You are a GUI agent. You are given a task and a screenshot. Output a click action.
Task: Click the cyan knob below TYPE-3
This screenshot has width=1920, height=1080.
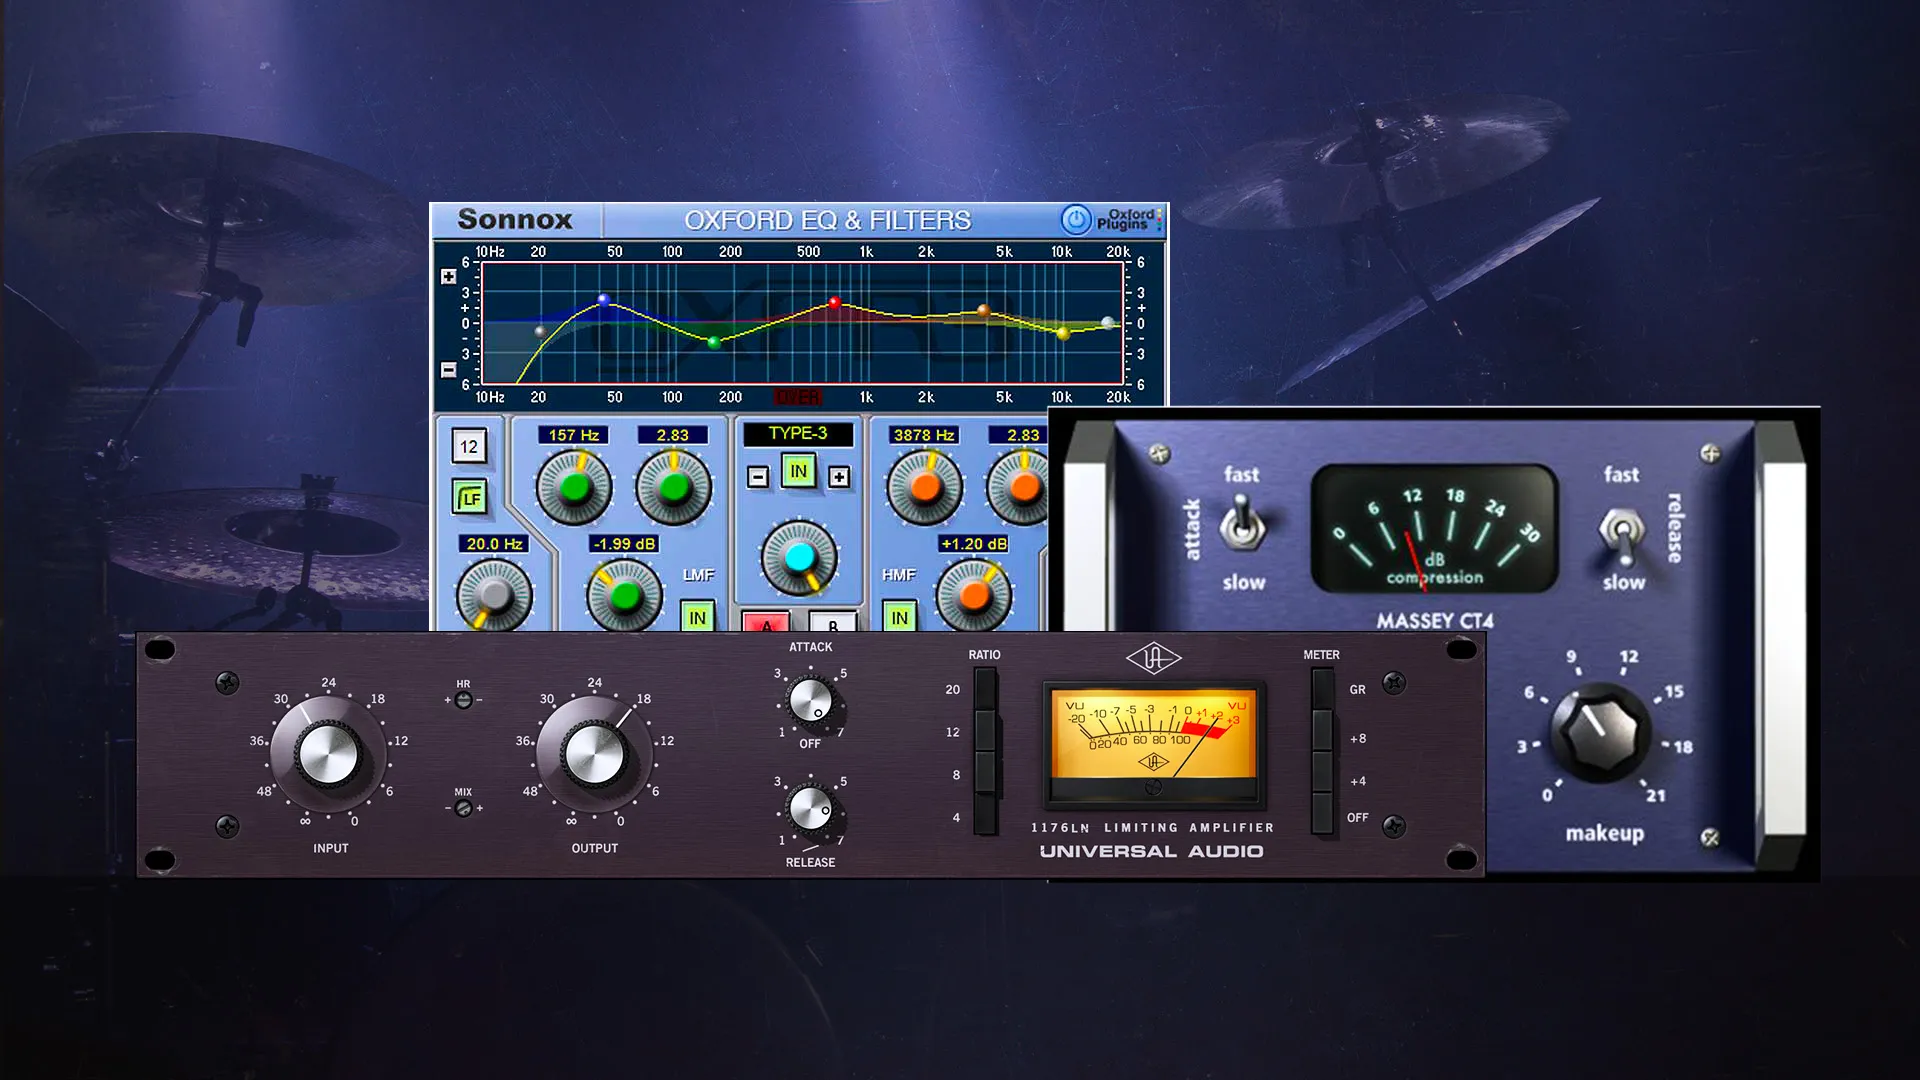(799, 558)
